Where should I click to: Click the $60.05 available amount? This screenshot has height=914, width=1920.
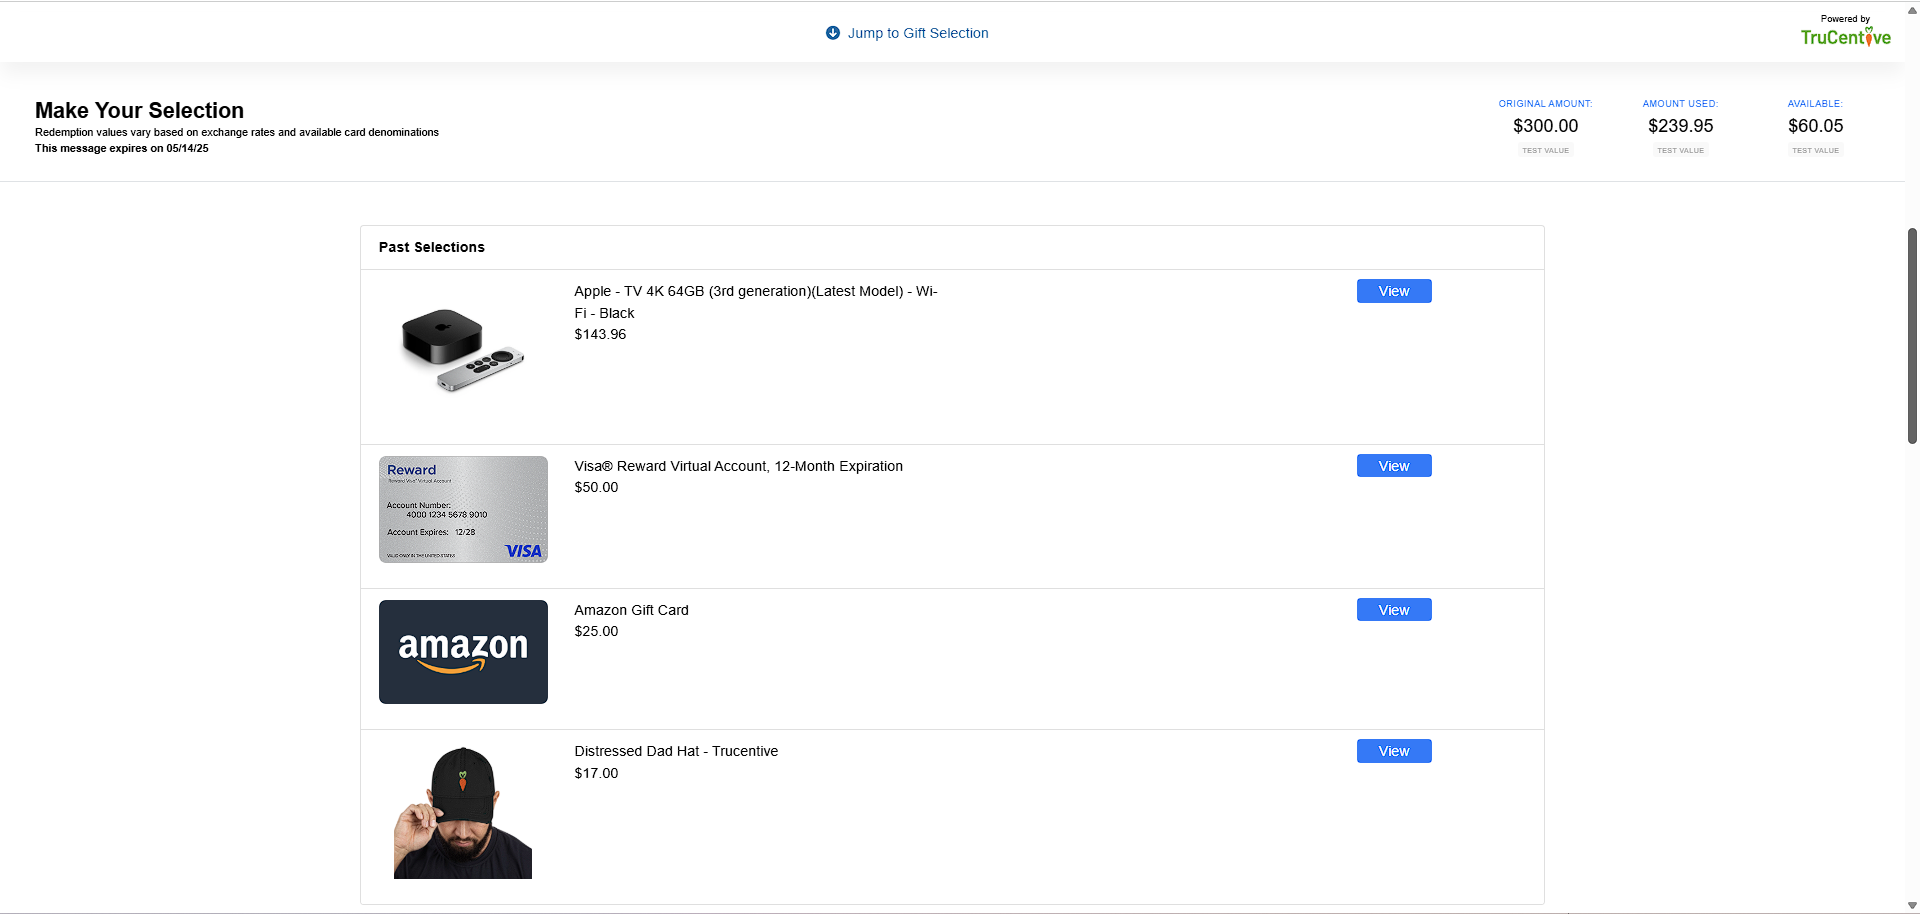click(x=1815, y=126)
